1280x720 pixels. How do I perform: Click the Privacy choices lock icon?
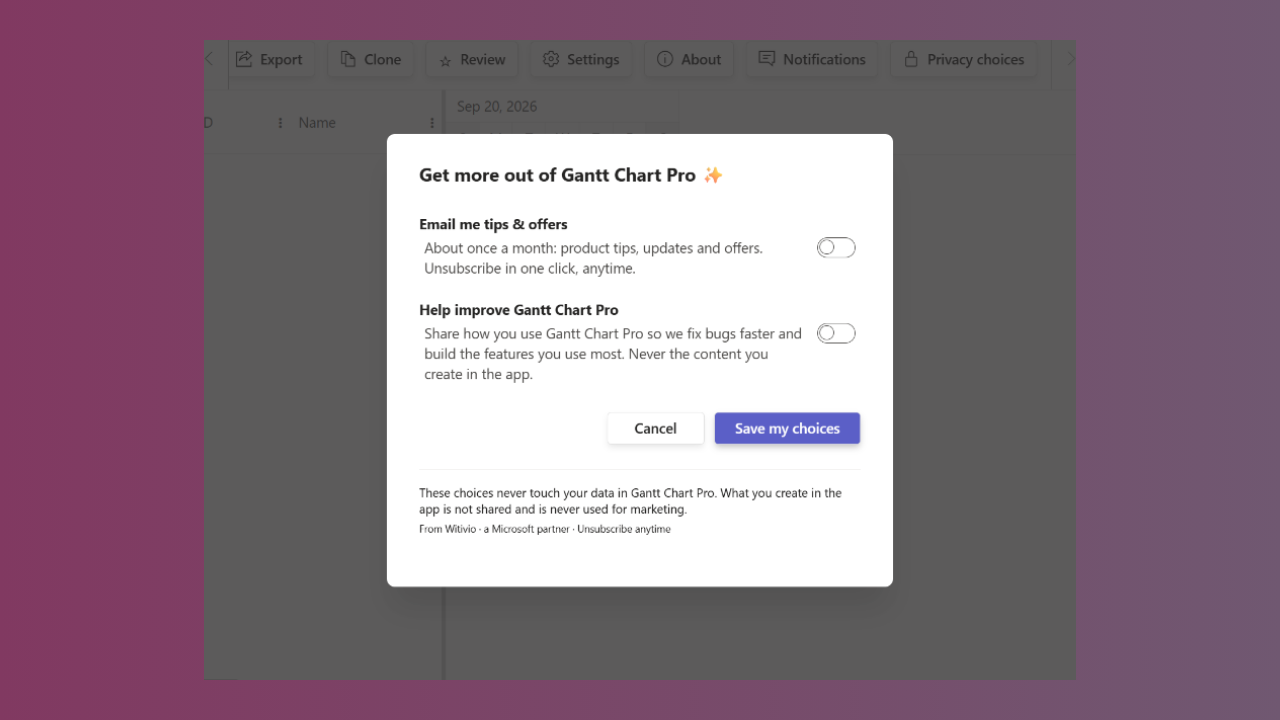tap(911, 59)
